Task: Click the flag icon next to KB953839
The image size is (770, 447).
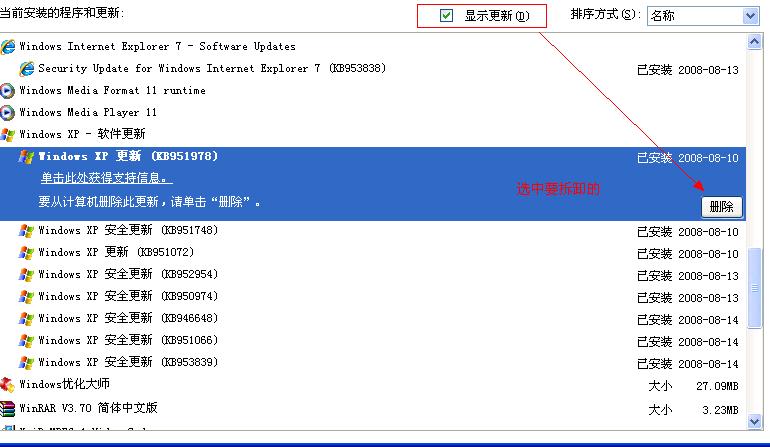Action: pos(26,363)
